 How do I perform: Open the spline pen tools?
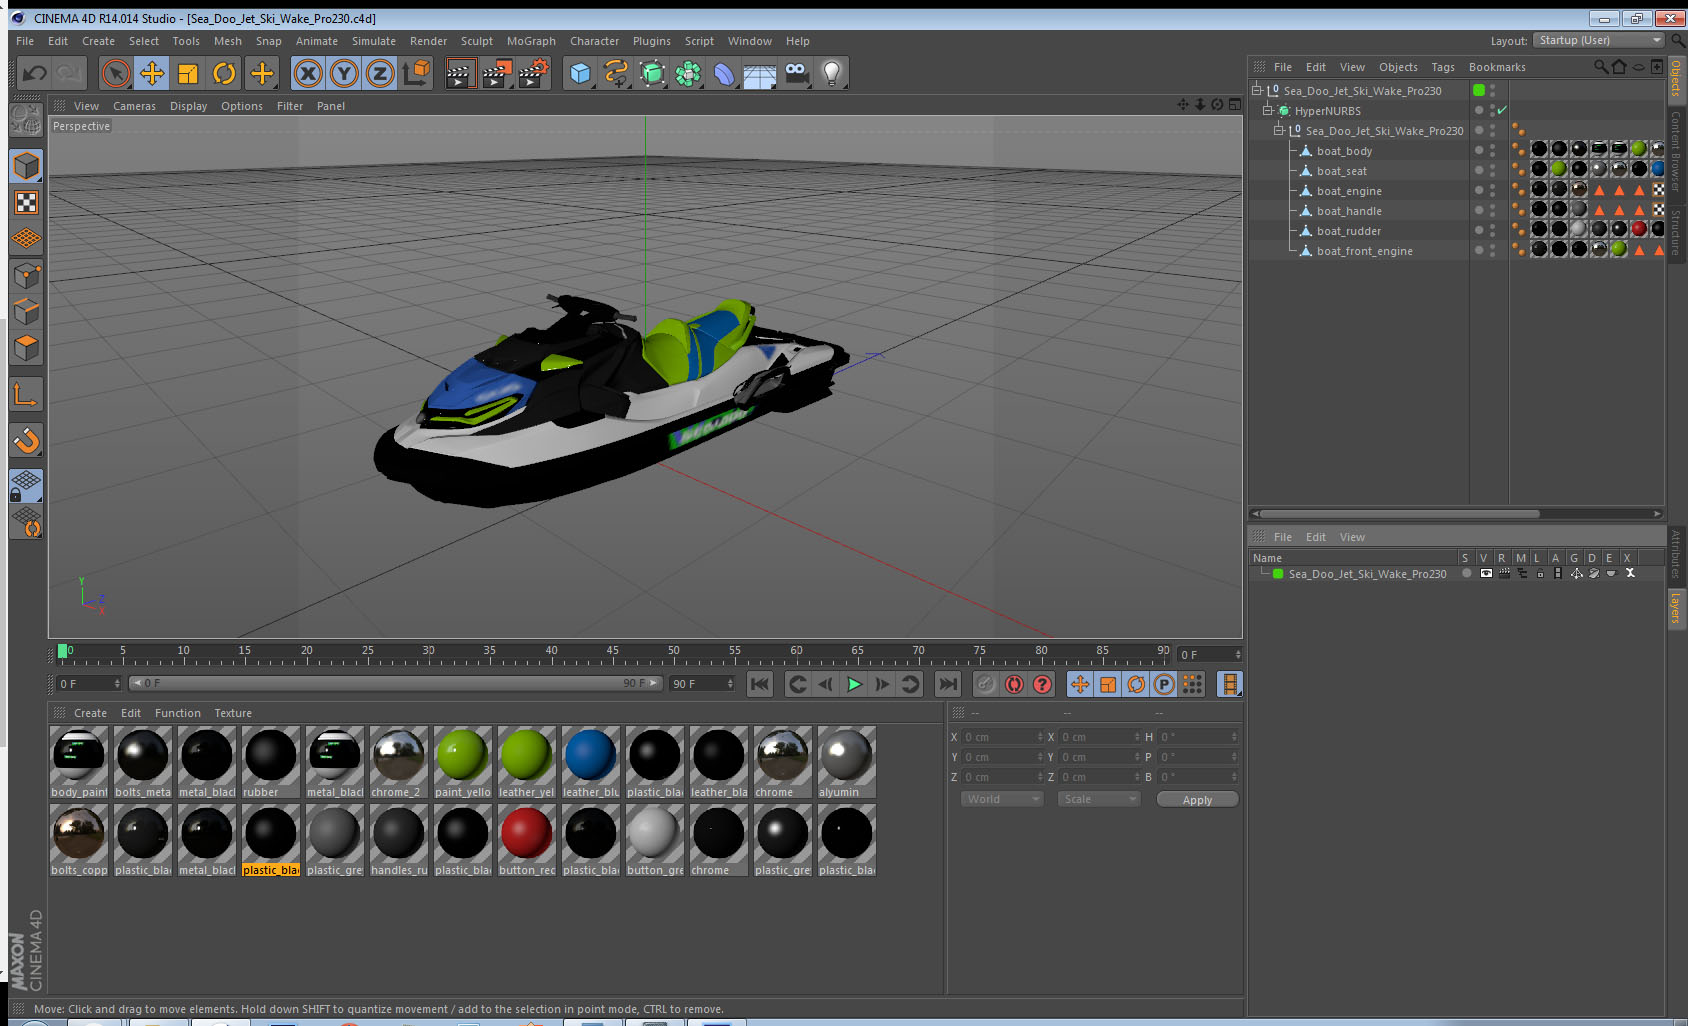pyautogui.click(x=616, y=73)
